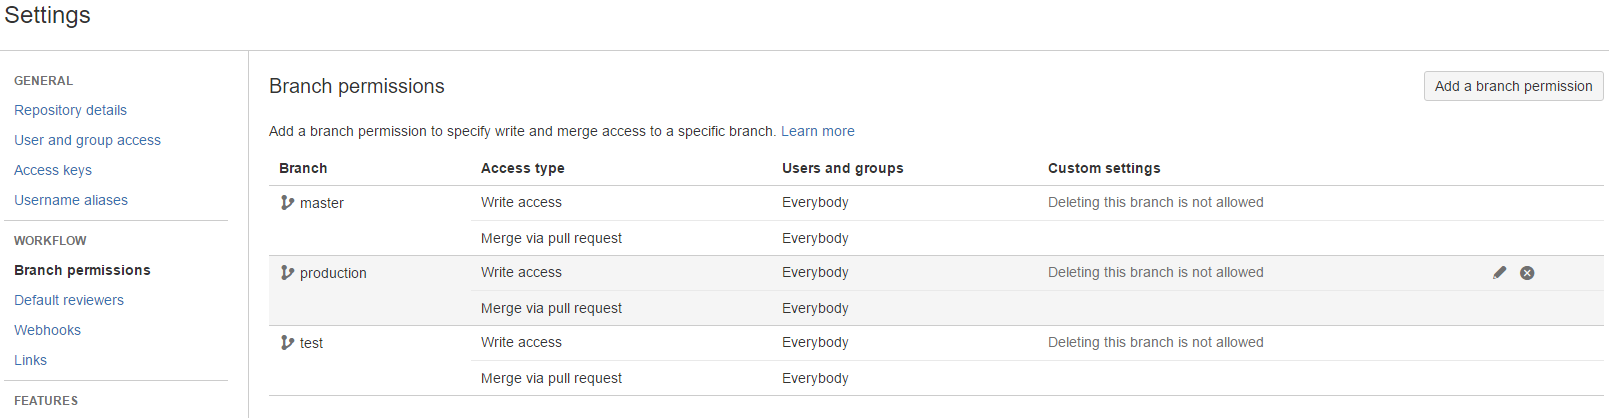Click the FEATURES section label
This screenshot has height=418, width=1609.
pos(46,401)
